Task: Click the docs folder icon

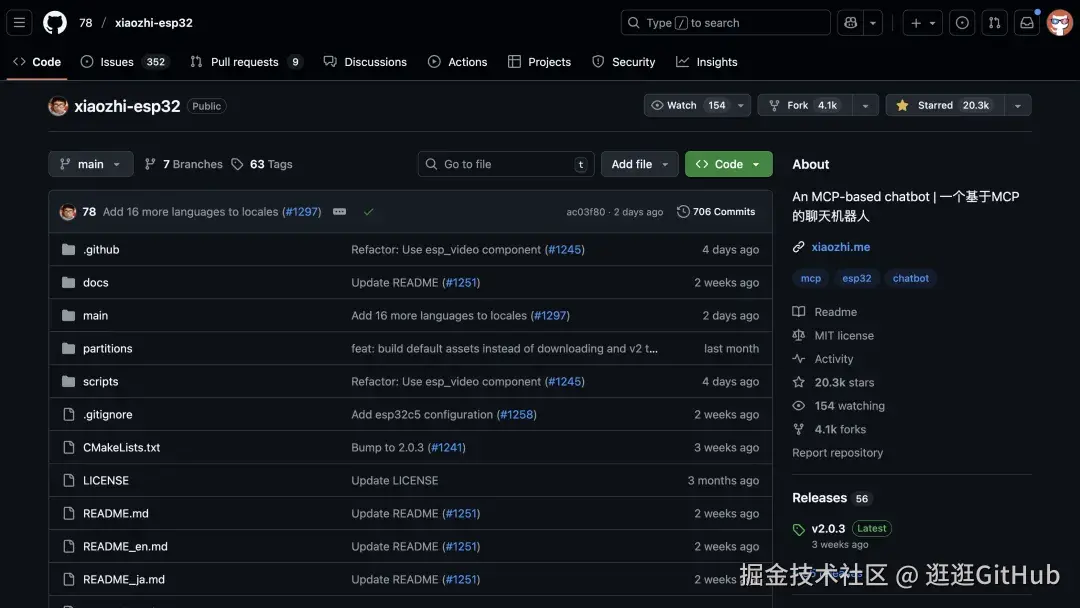Action: 68,282
